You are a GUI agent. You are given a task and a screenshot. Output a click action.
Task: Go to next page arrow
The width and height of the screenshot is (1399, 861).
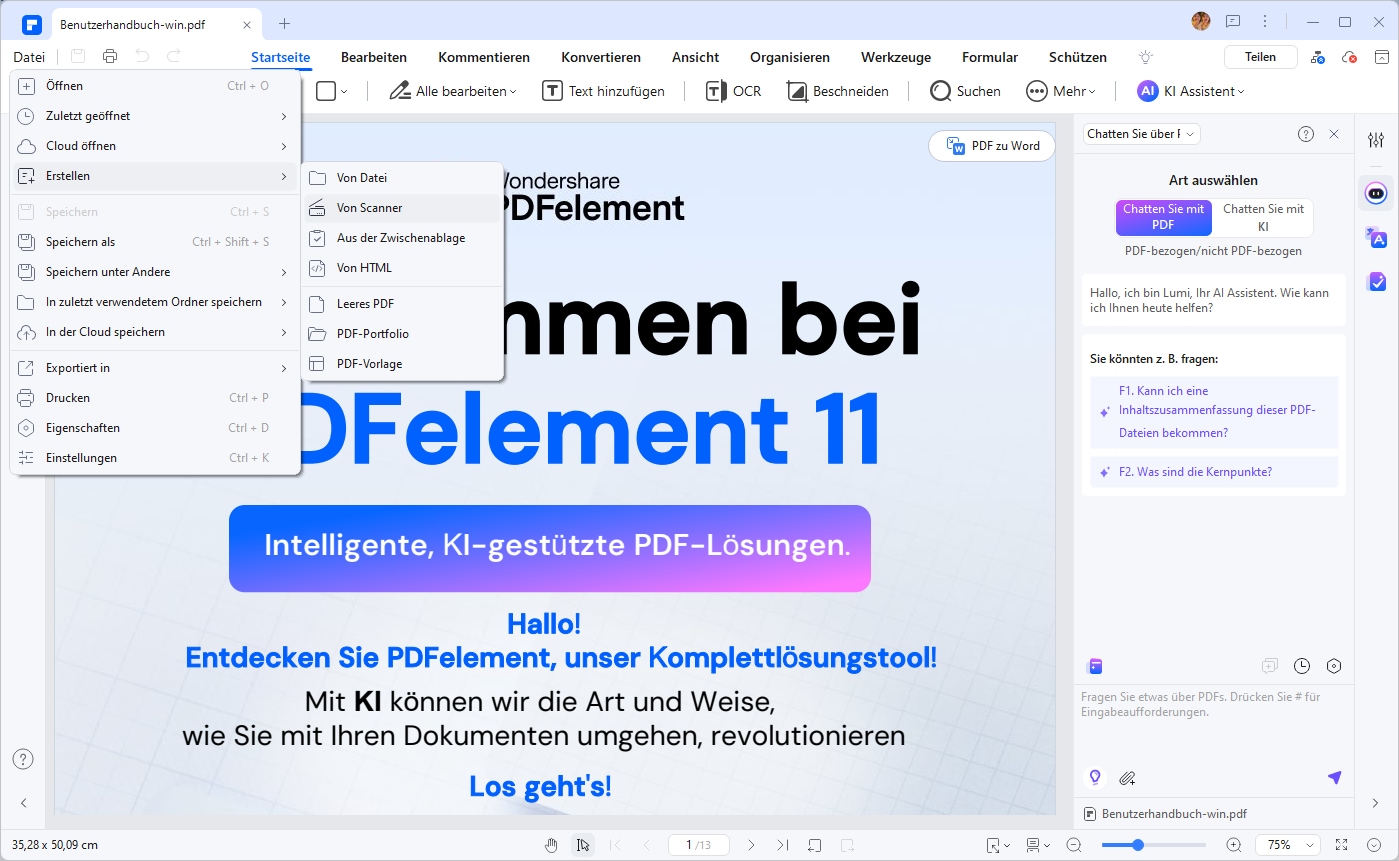coord(751,845)
